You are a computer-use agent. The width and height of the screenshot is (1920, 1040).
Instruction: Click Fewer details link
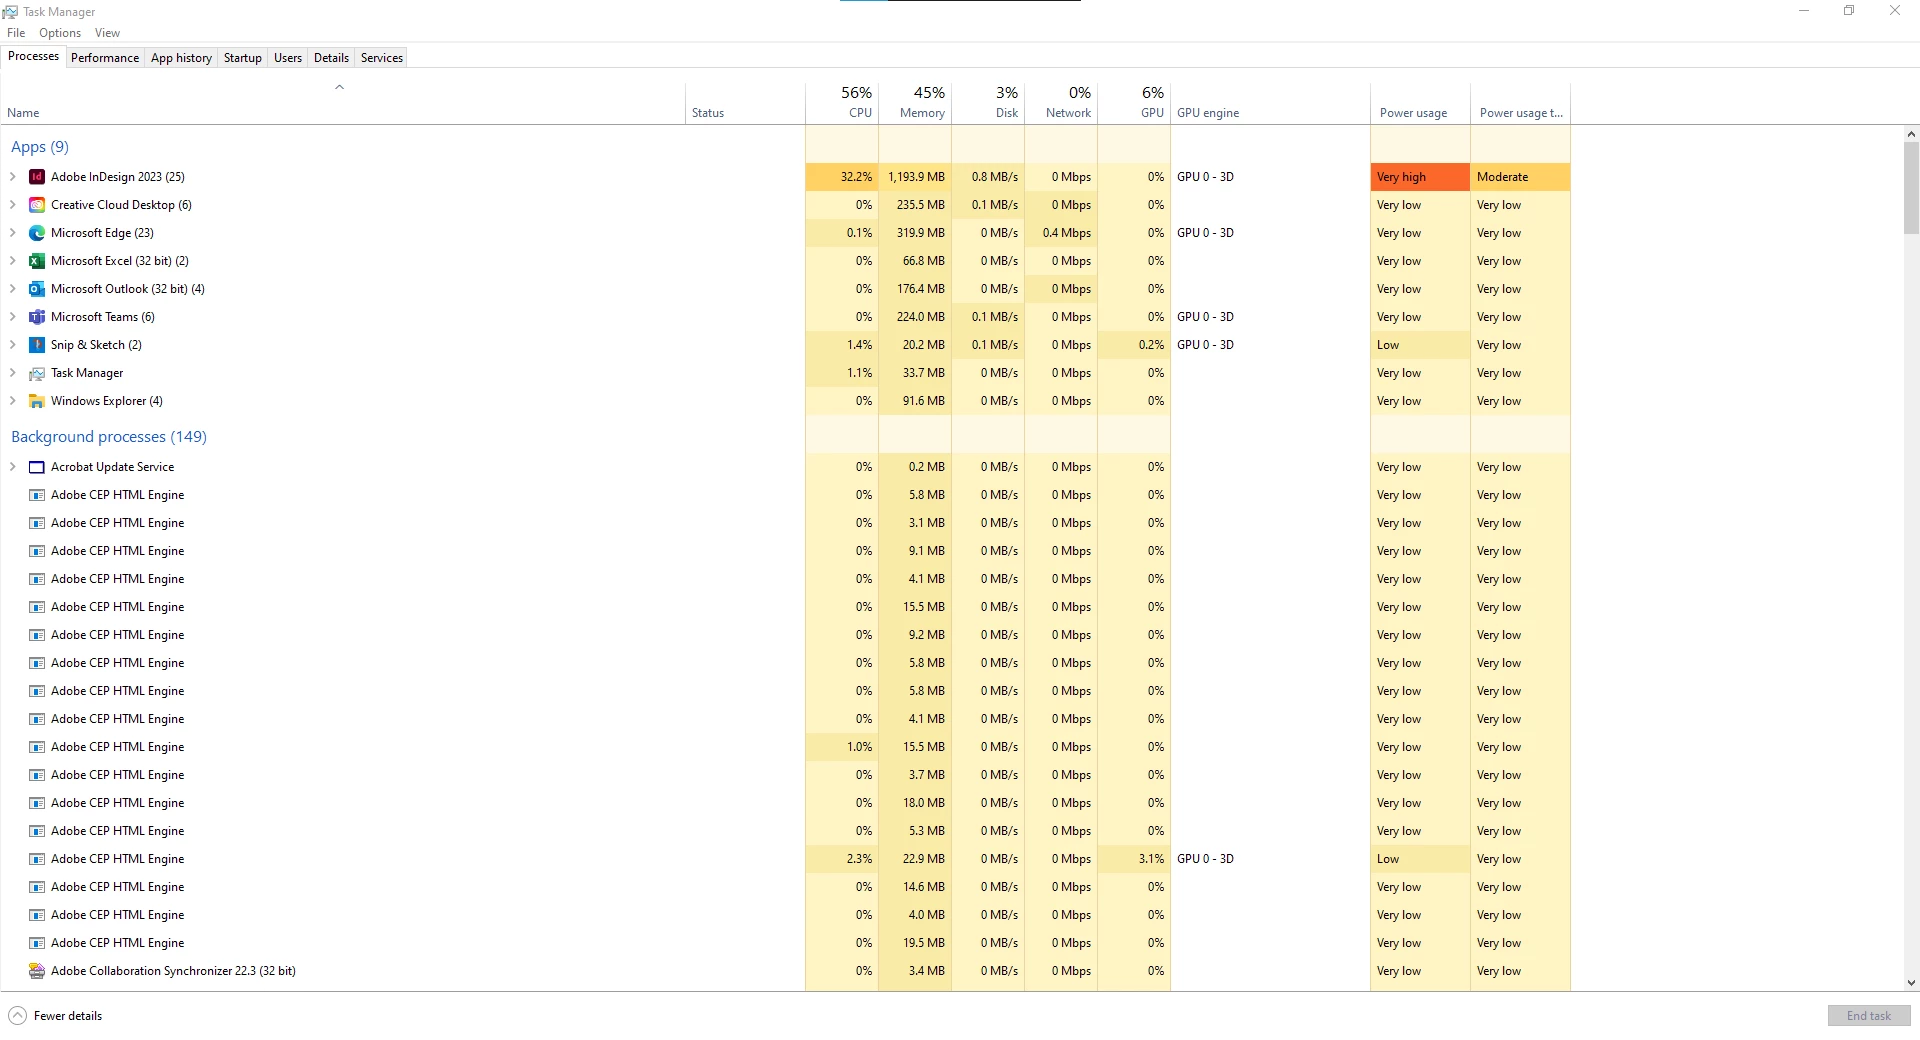[x=68, y=1016]
